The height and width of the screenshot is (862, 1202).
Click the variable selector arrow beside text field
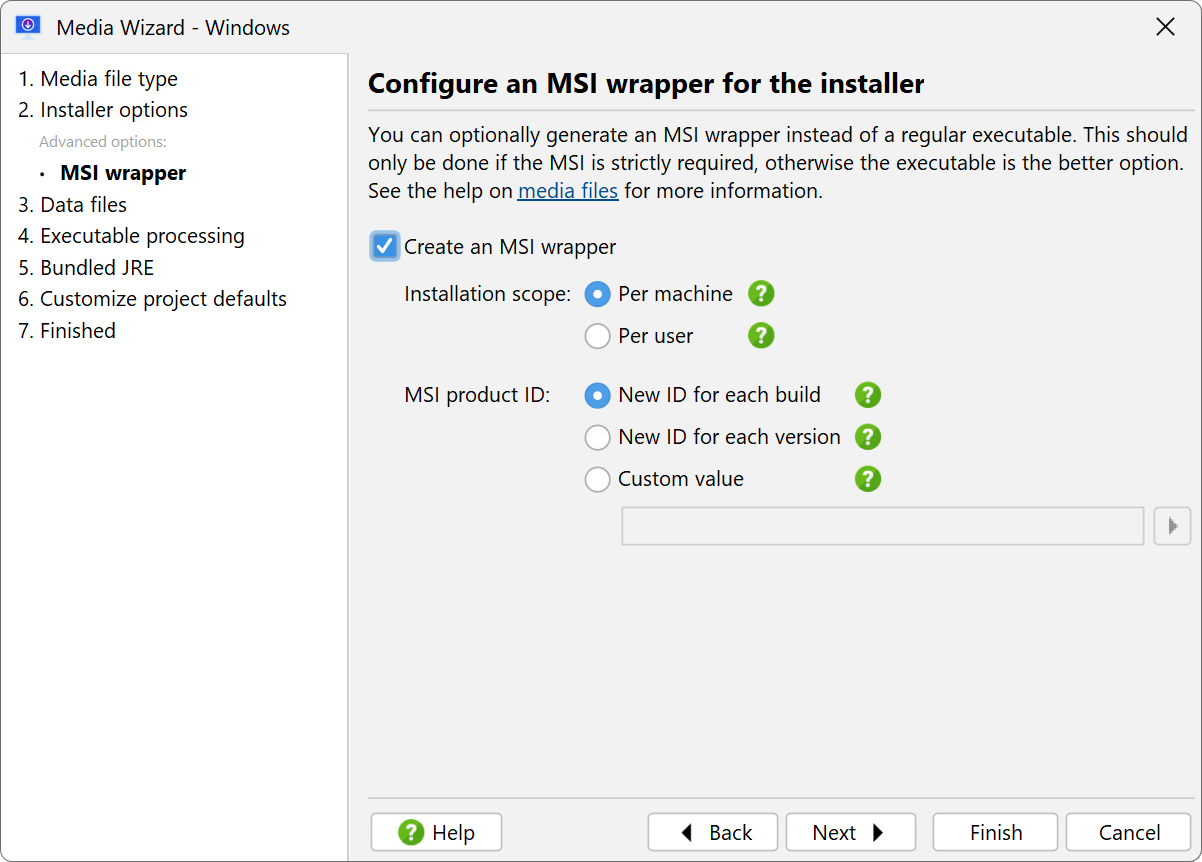(x=1172, y=526)
